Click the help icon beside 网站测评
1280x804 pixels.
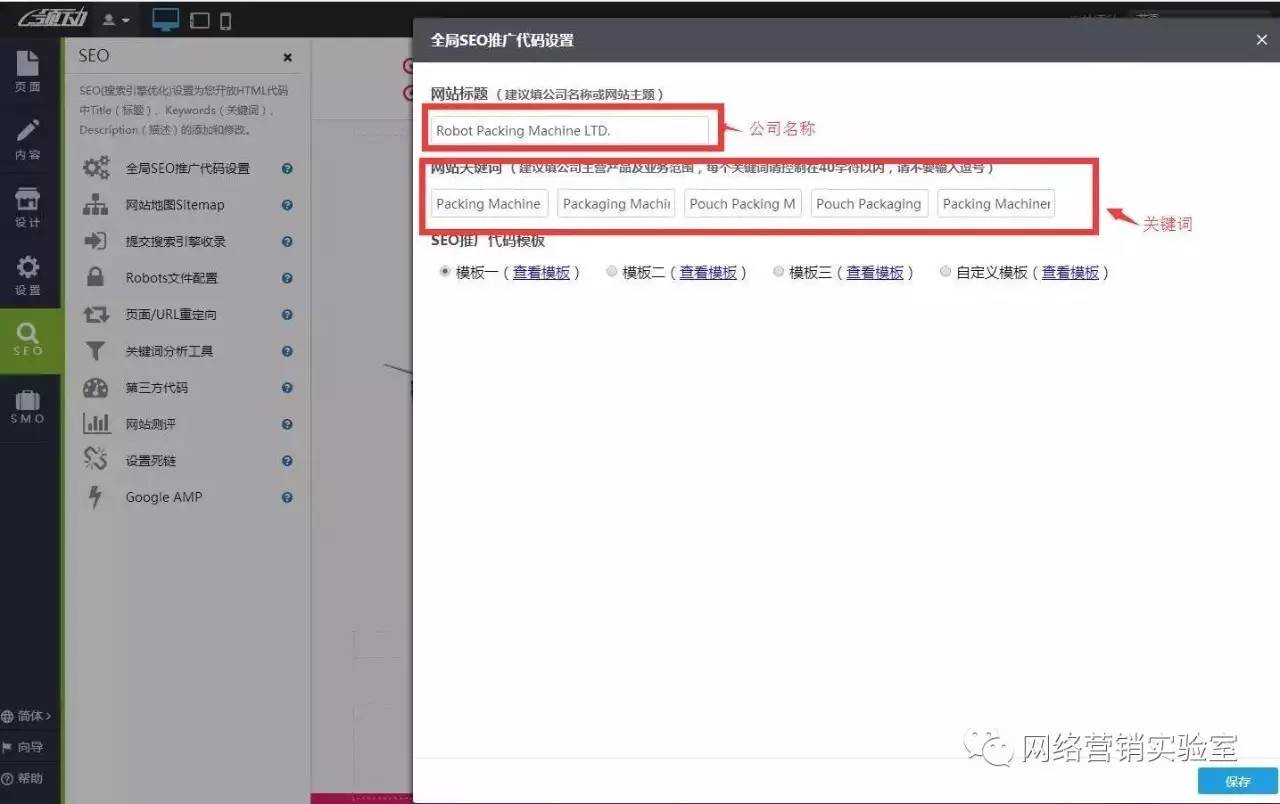pyautogui.click(x=288, y=423)
